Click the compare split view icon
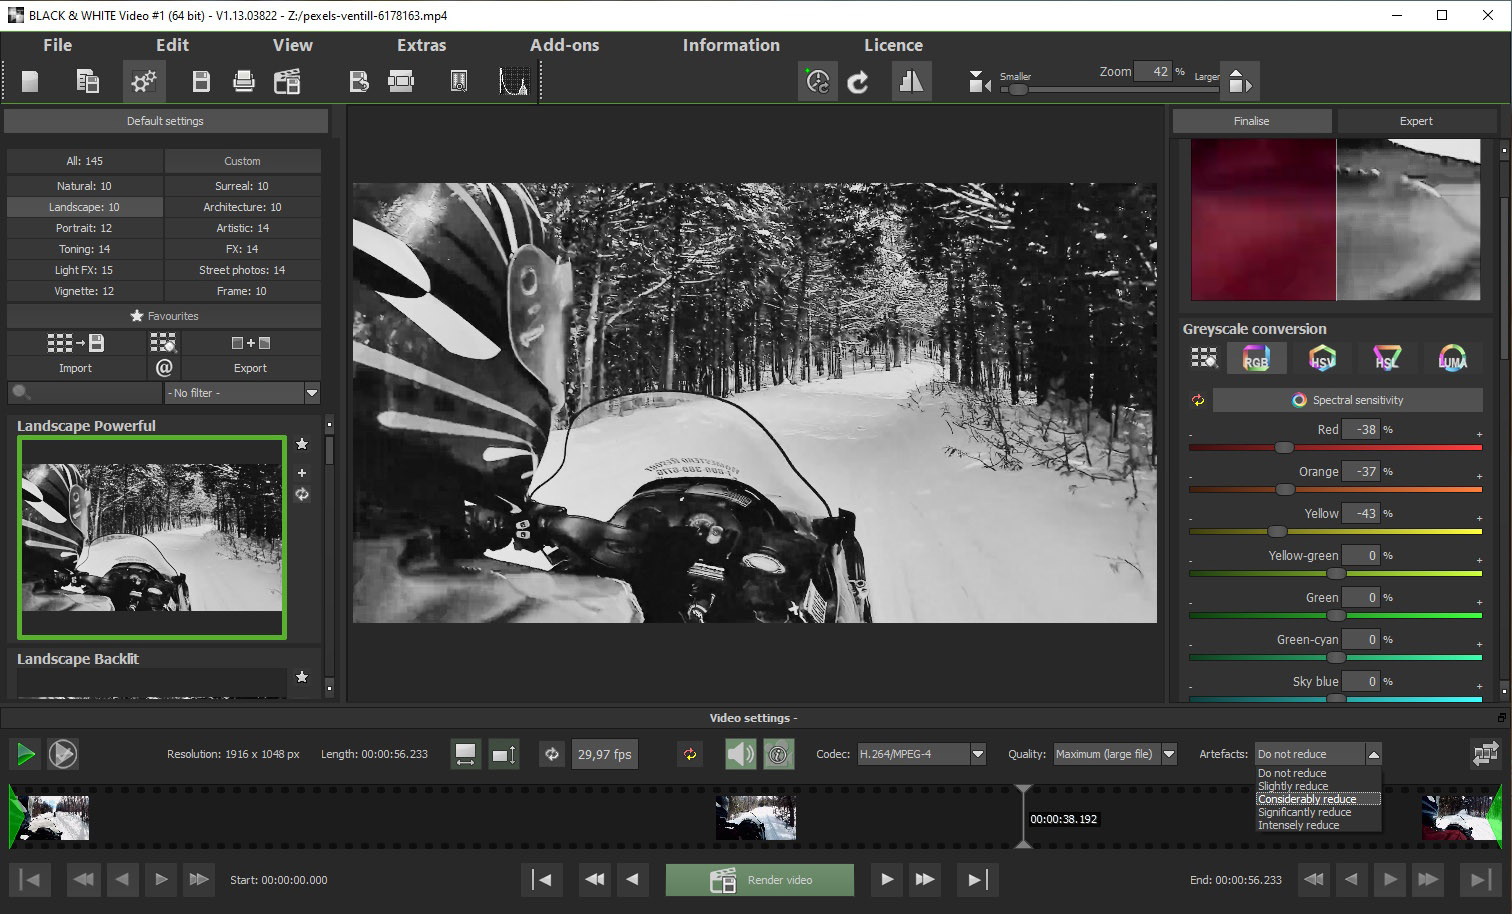1512x914 pixels. pyautogui.click(x=911, y=82)
